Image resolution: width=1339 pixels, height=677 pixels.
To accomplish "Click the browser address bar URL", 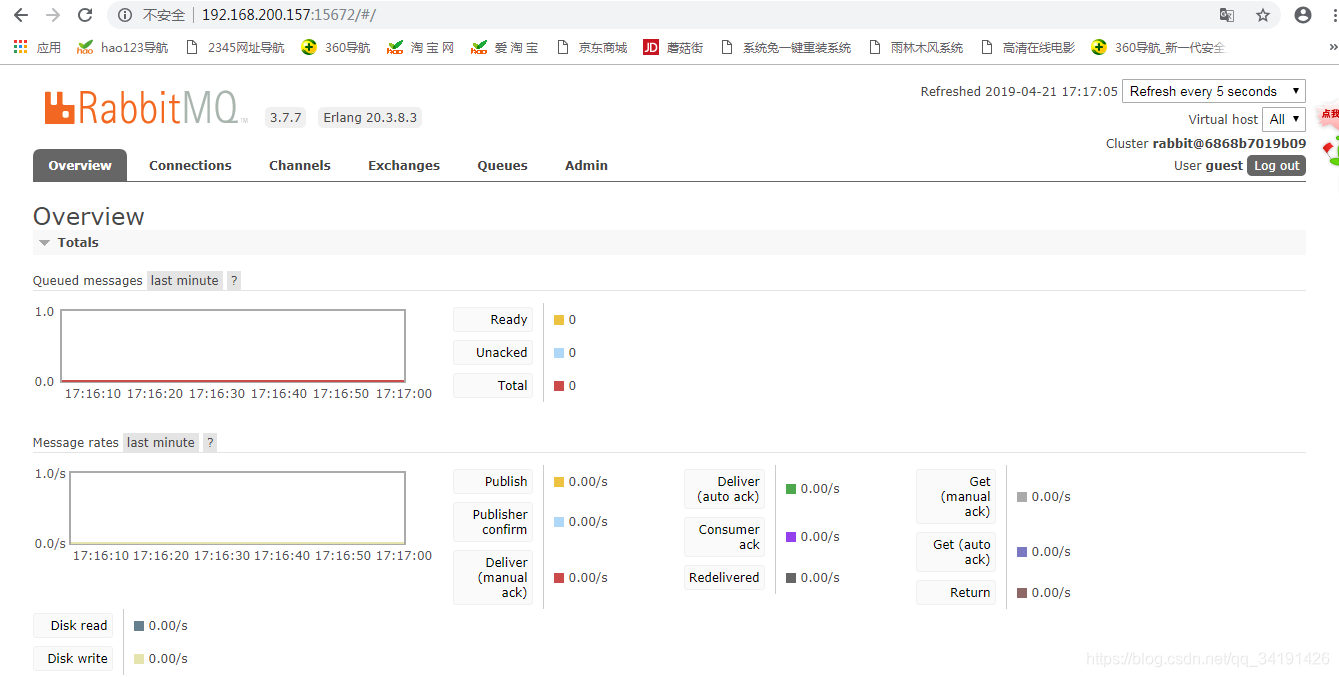I will [289, 15].
